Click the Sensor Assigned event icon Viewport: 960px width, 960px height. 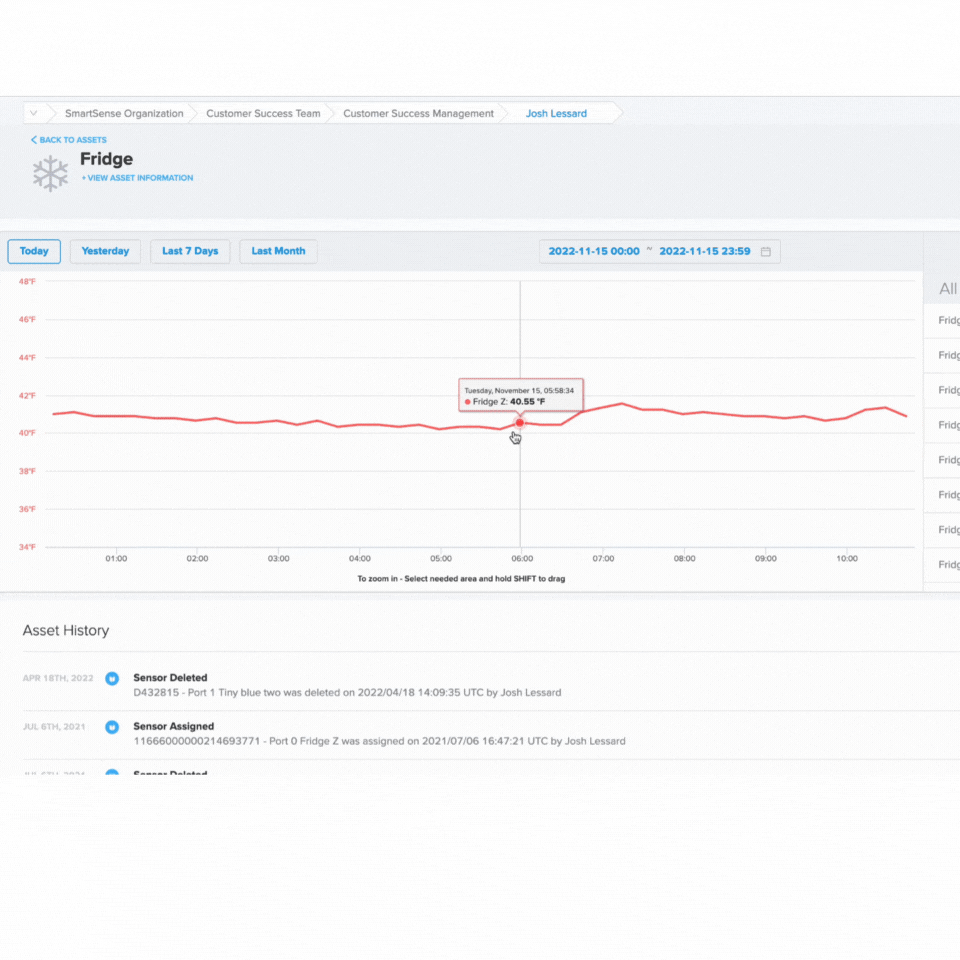click(112, 727)
